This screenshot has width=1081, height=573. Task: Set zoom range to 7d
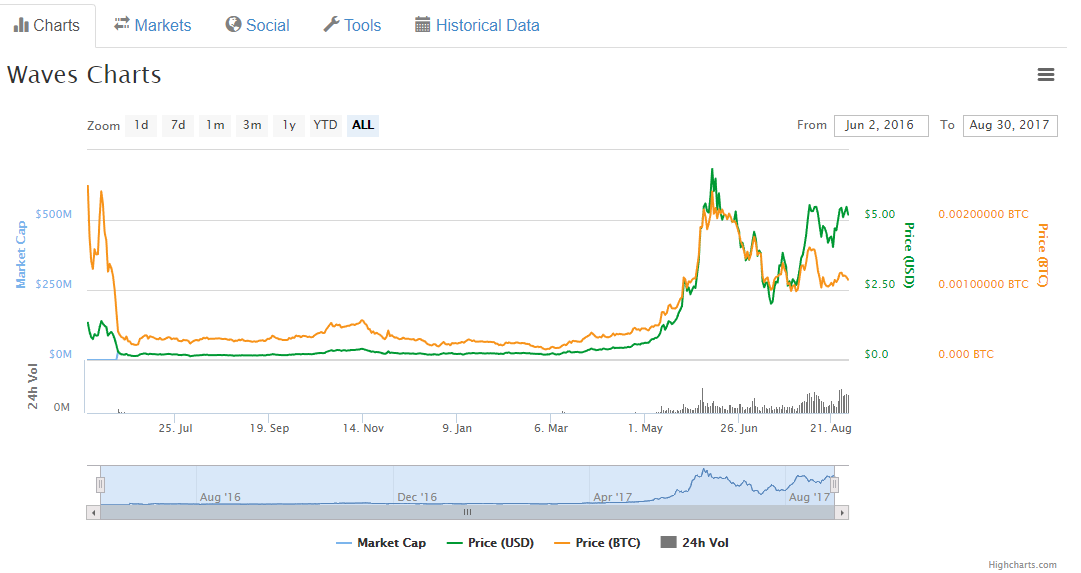(x=178, y=125)
